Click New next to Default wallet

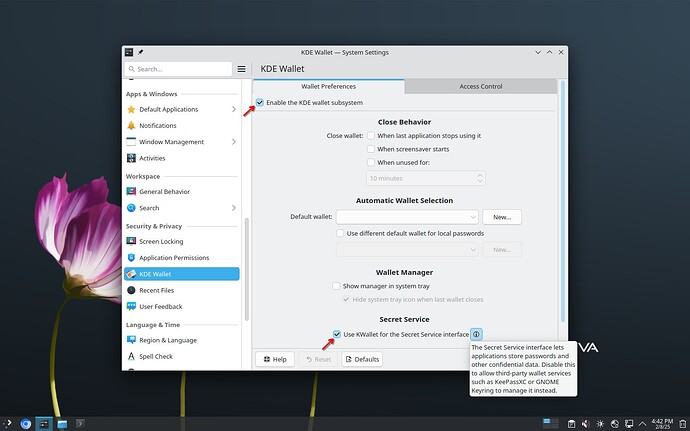[502, 217]
